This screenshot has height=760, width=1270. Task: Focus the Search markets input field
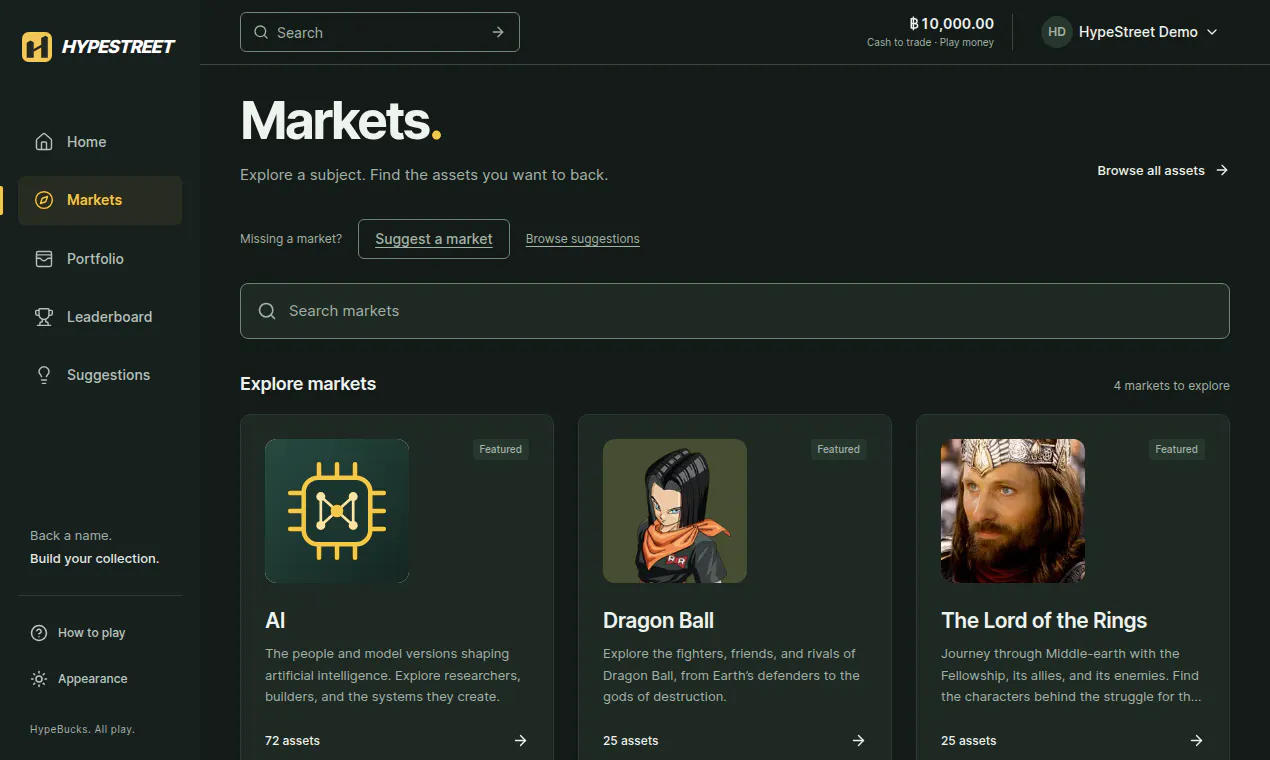pos(735,311)
